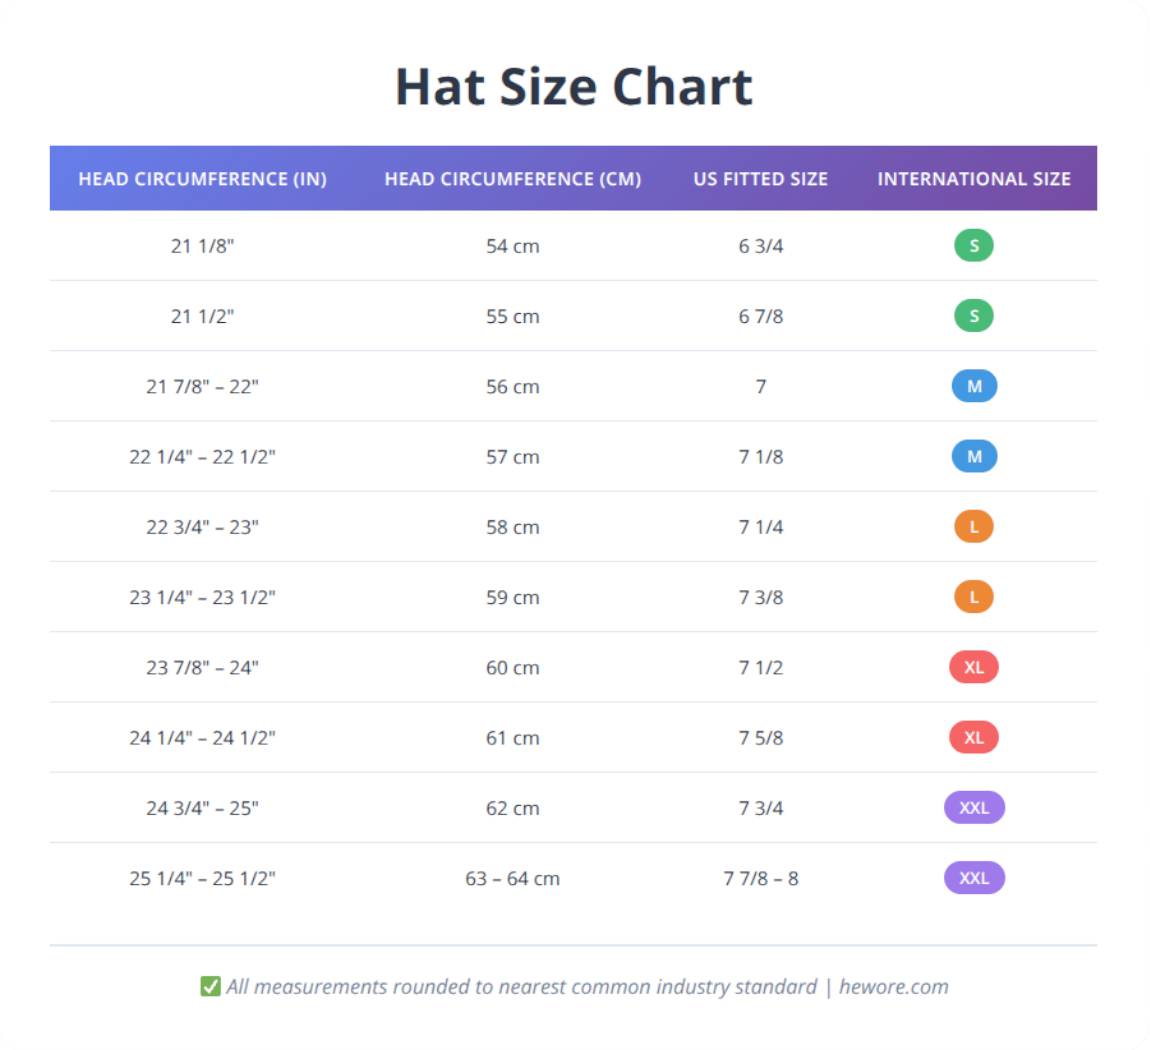The image size is (1150, 1050).
Task: Select the INTERNATIONAL SIZE column header
Action: pos(973,178)
